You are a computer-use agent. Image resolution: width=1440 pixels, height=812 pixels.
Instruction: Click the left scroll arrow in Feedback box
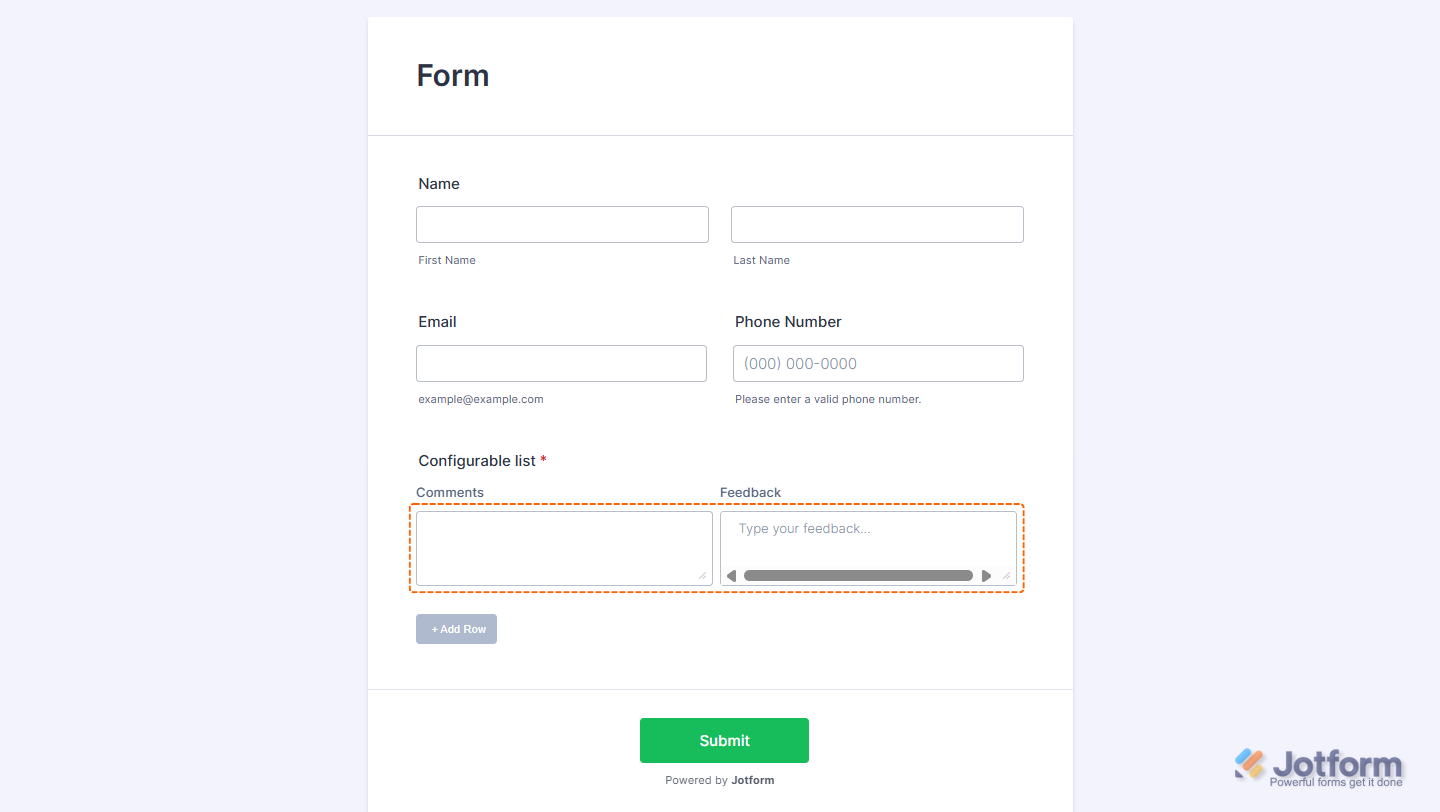pos(731,576)
